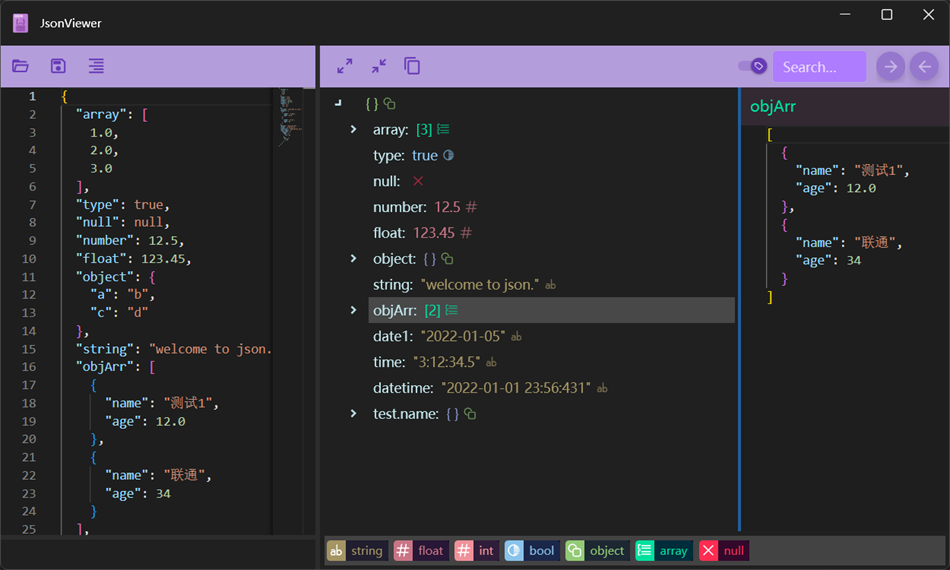Expand the test.name node chevron

click(353, 414)
